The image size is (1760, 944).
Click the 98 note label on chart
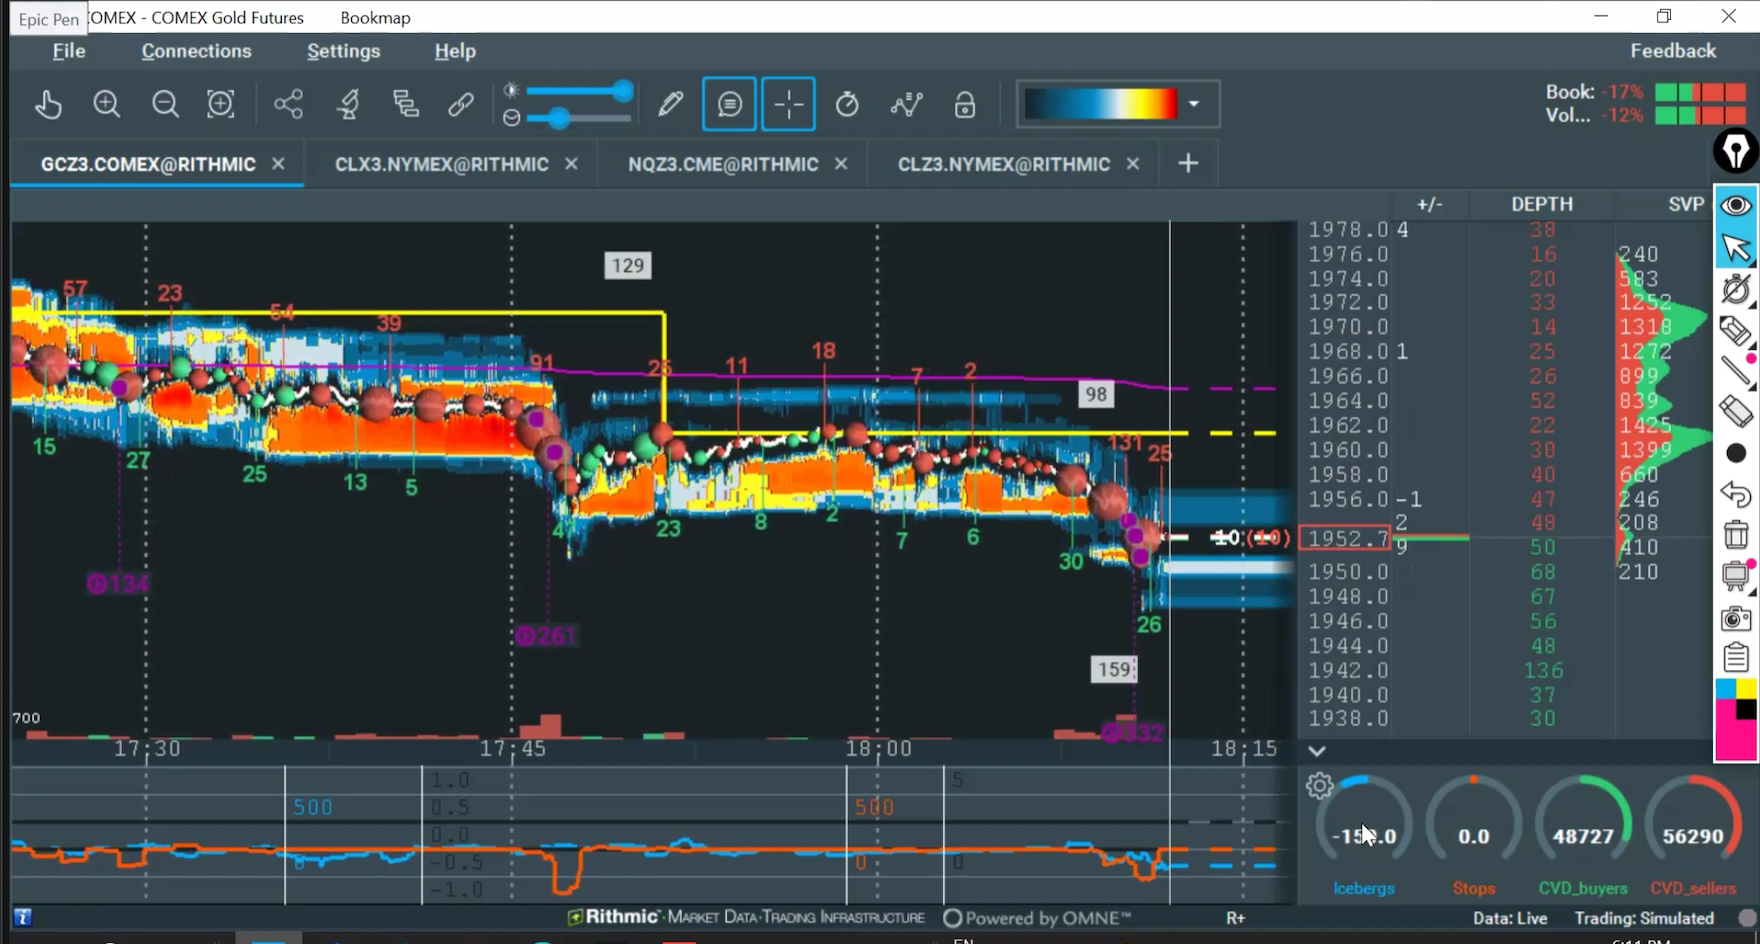1097,394
